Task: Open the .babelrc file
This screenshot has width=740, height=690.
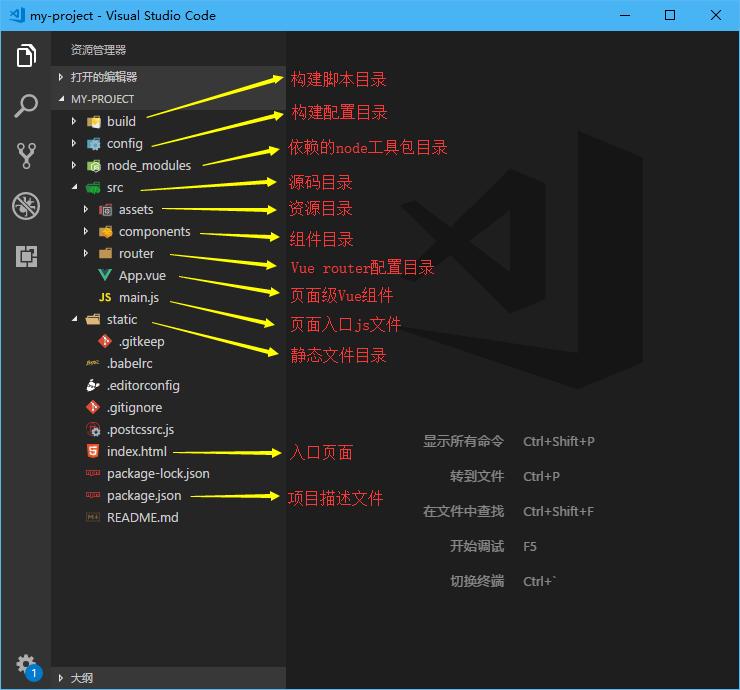Action: [129, 364]
